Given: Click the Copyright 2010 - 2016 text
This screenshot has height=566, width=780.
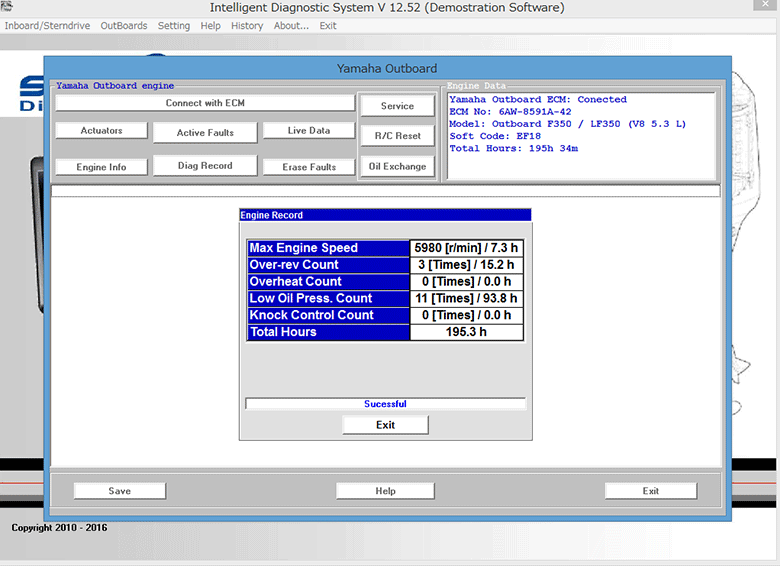Looking at the screenshot, I should (59, 528).
